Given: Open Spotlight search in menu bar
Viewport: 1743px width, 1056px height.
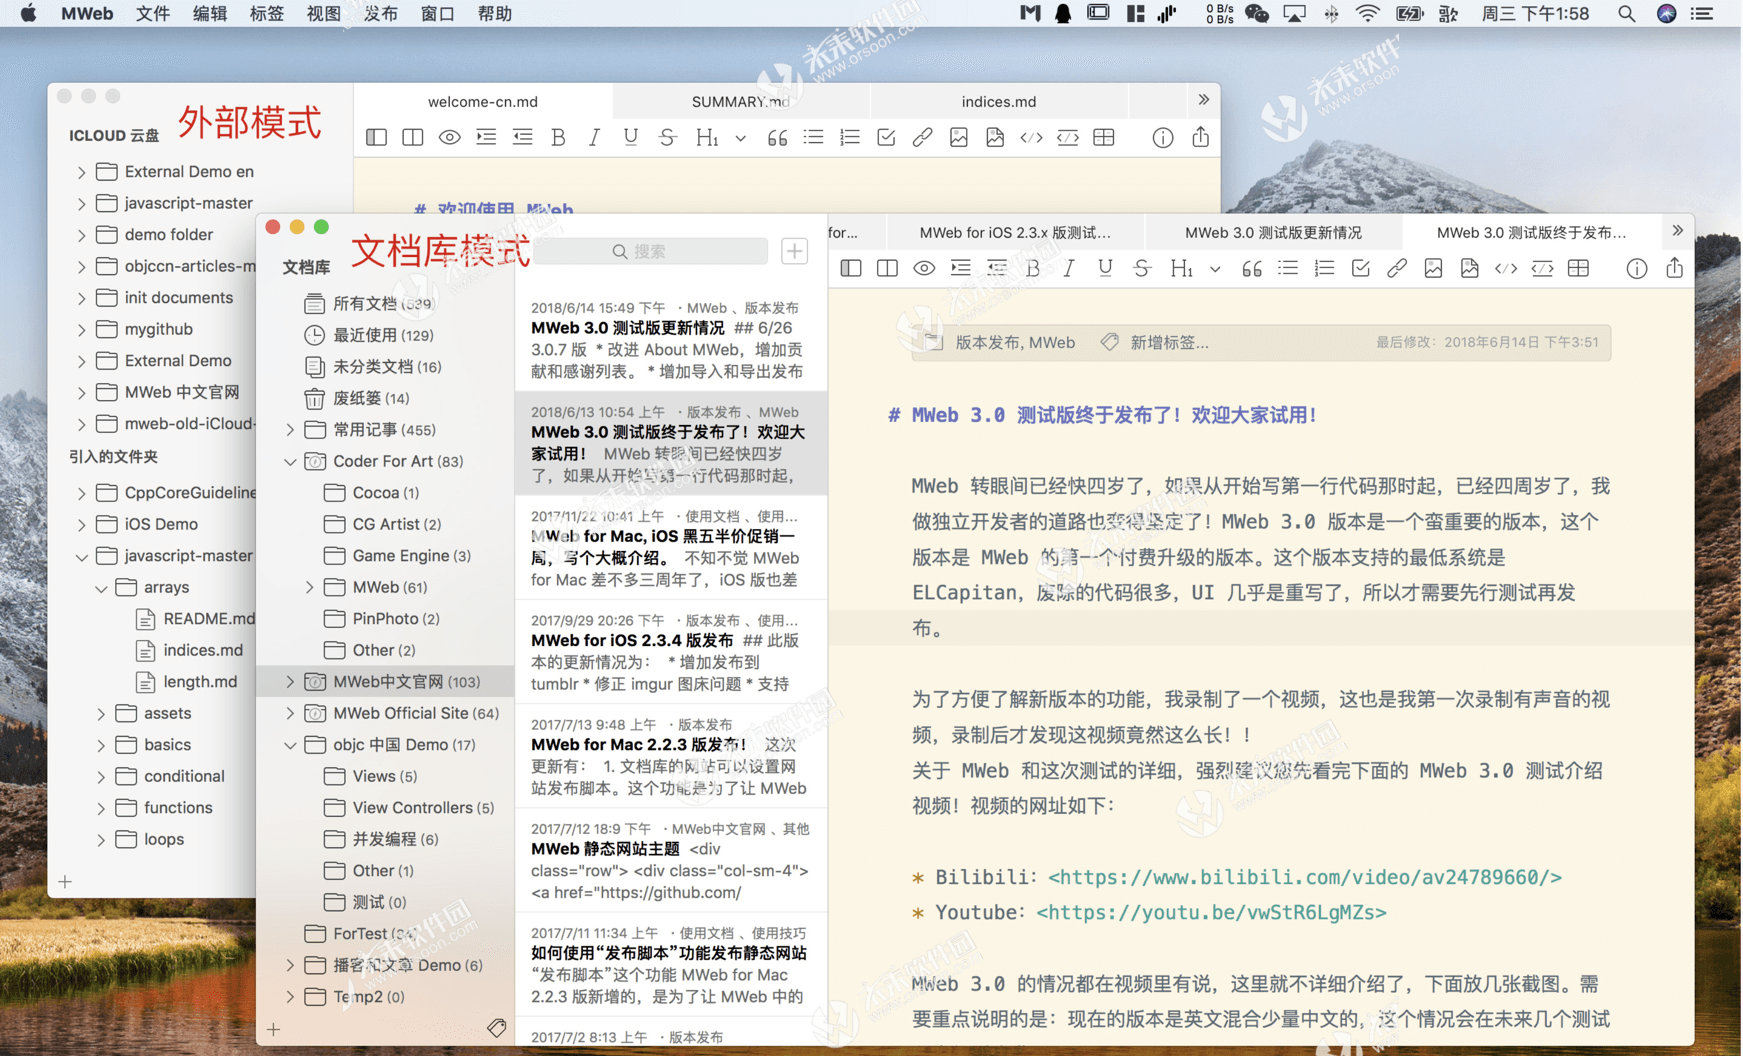Looking at the screenshot, I should tap(1626, 14).
